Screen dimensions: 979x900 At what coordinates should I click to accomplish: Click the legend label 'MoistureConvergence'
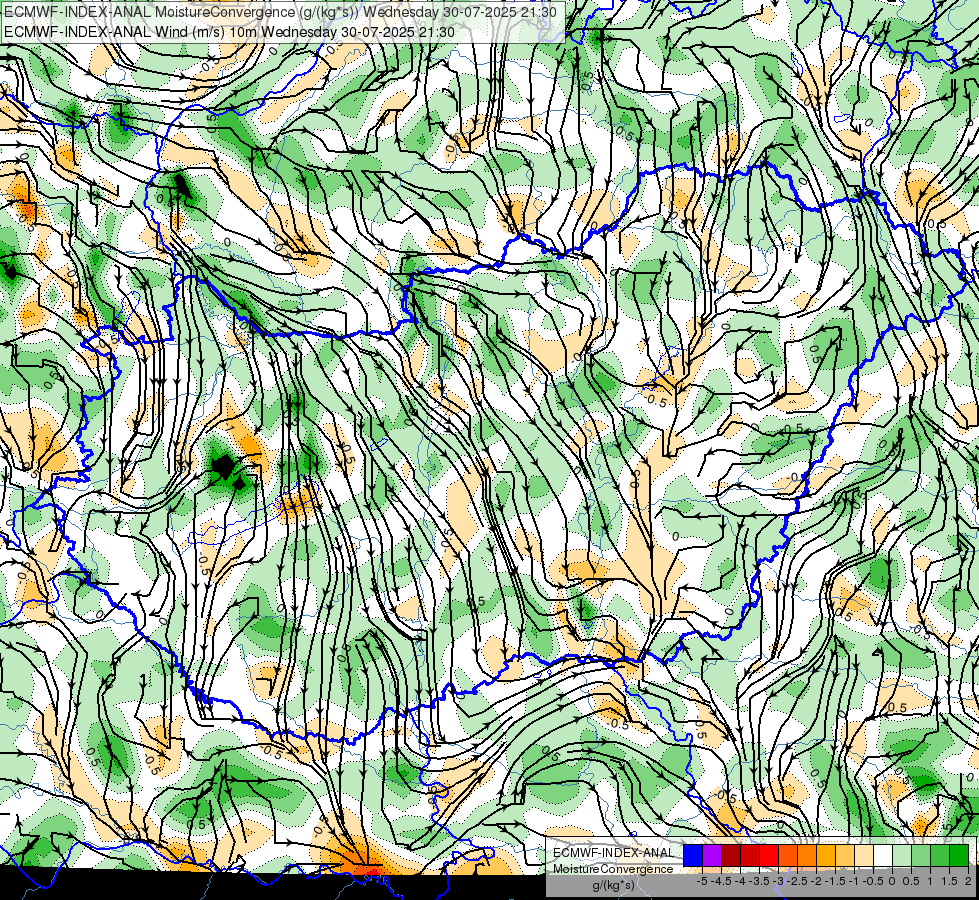[x=613, y=869]
